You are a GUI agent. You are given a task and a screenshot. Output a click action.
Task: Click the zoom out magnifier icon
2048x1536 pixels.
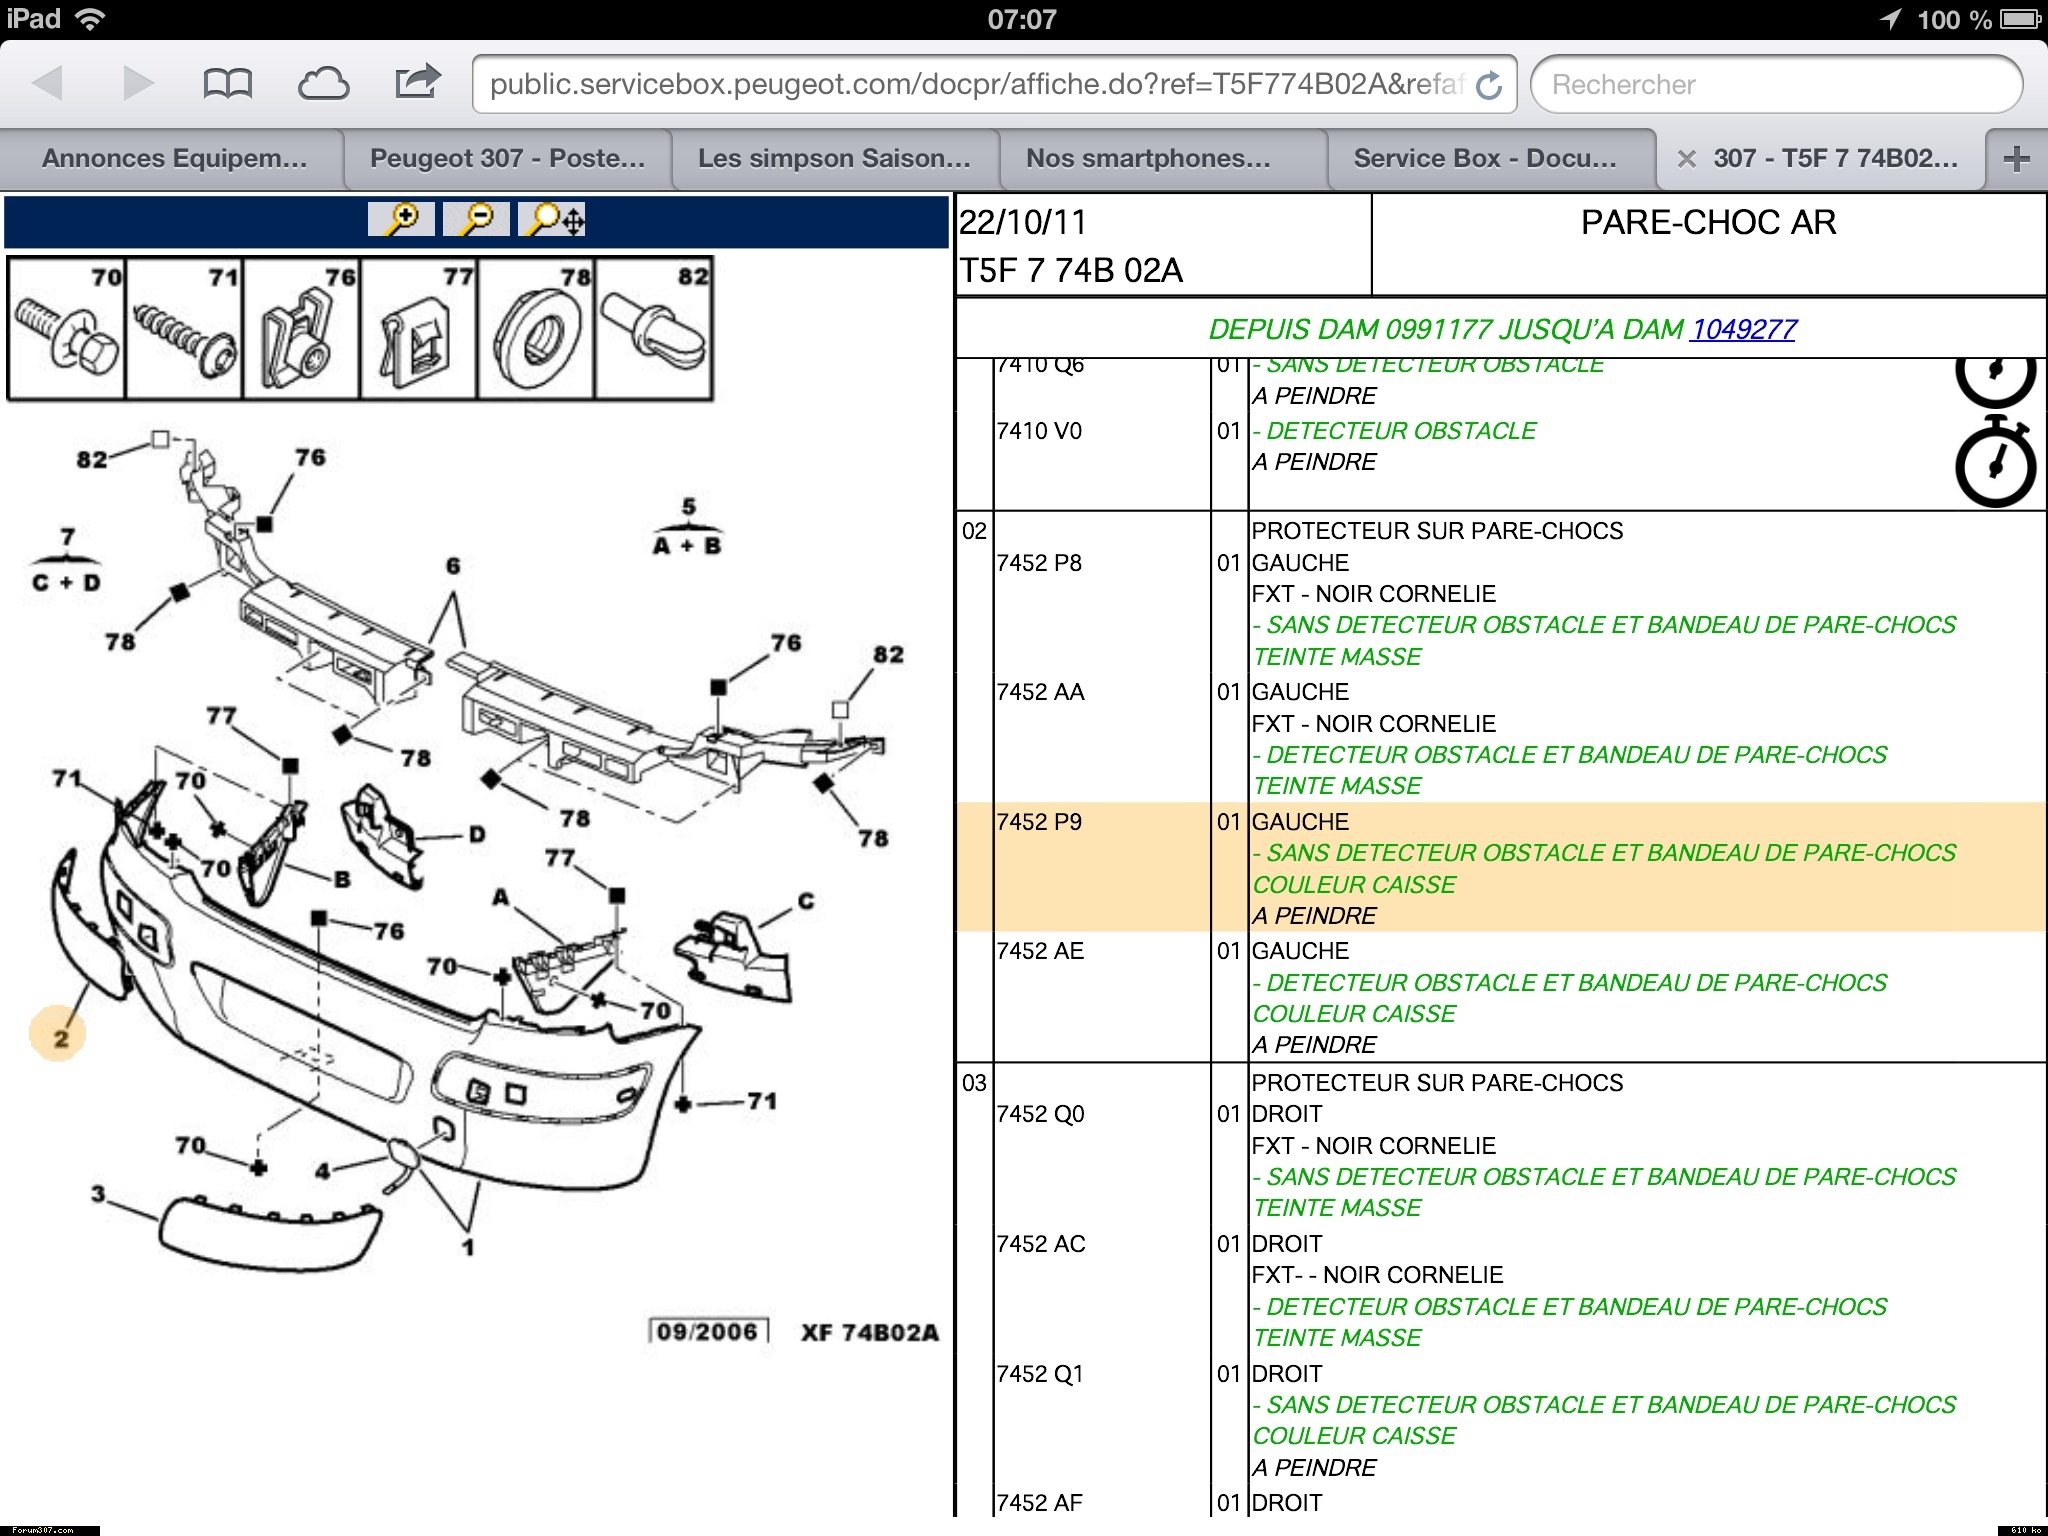click(x=477, y=219)
